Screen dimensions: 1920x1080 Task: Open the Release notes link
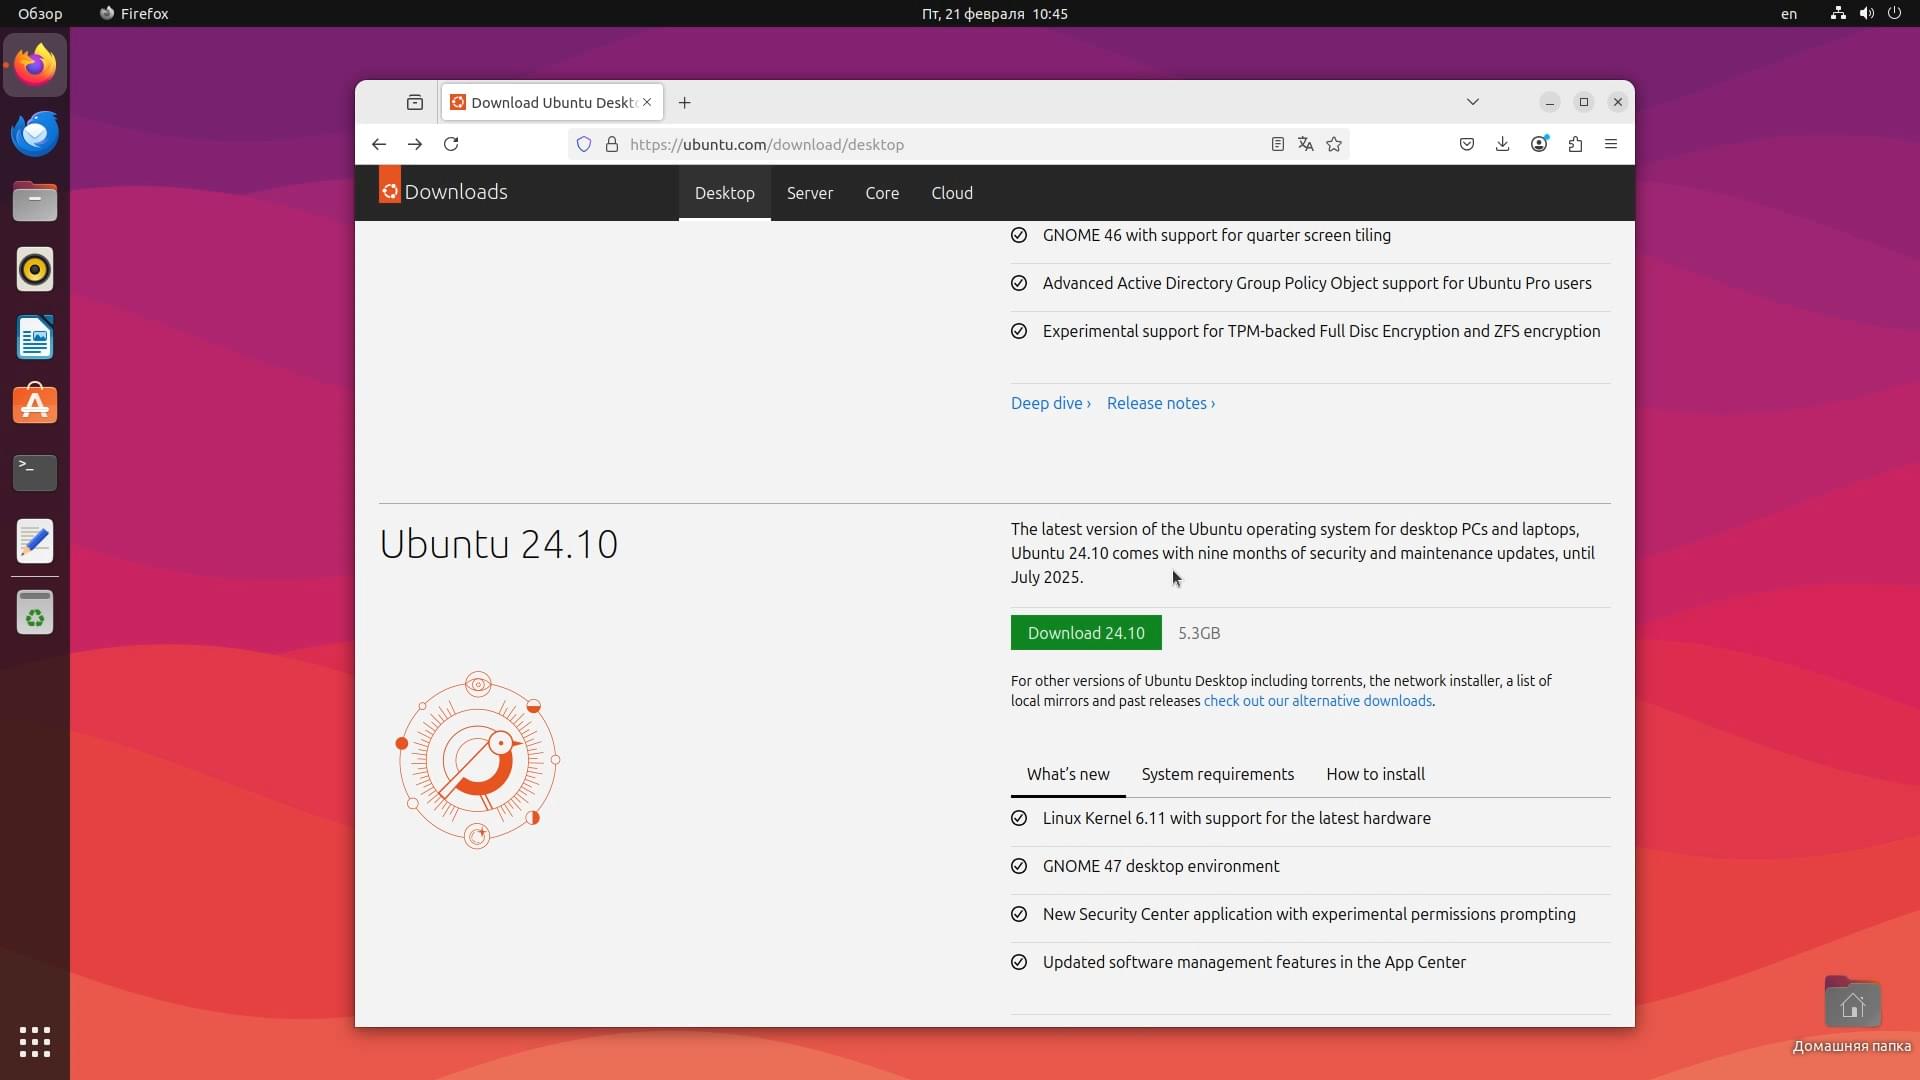(1161, 403)
